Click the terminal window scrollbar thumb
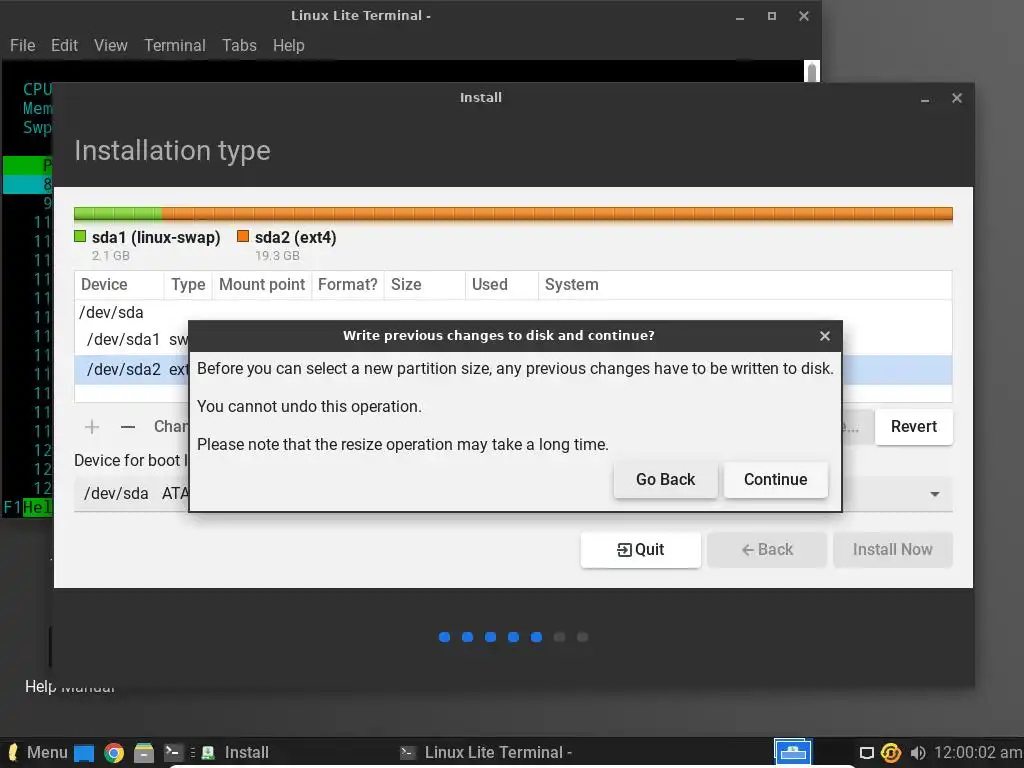Image resolution: width=1024 pixels, height=768 pixels. [x=812, y=72]
